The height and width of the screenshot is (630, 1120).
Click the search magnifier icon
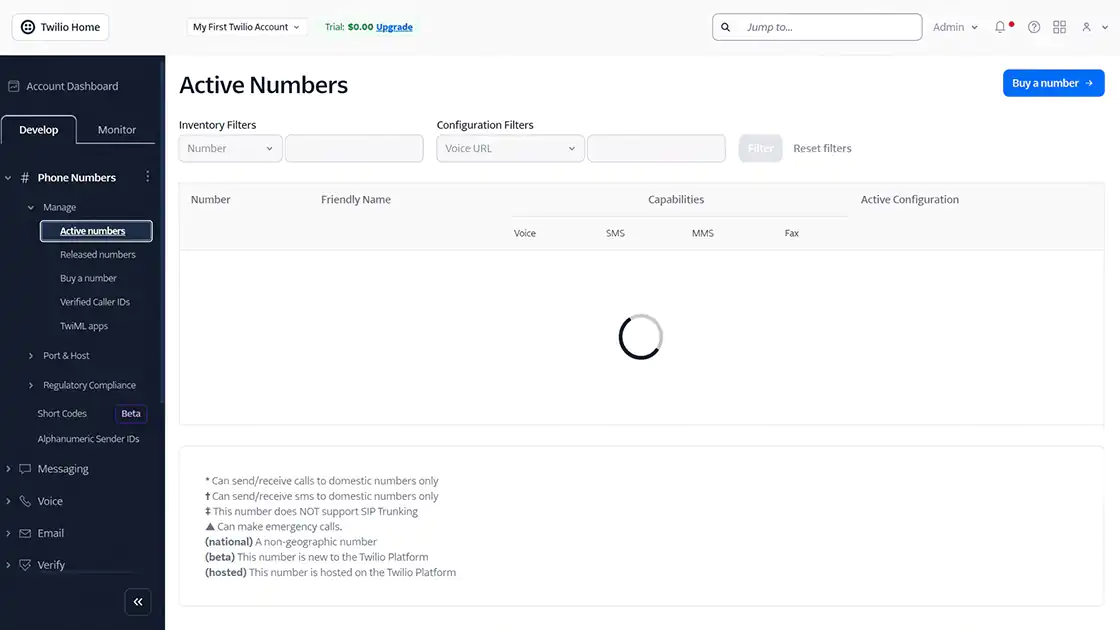pos(726,27)
